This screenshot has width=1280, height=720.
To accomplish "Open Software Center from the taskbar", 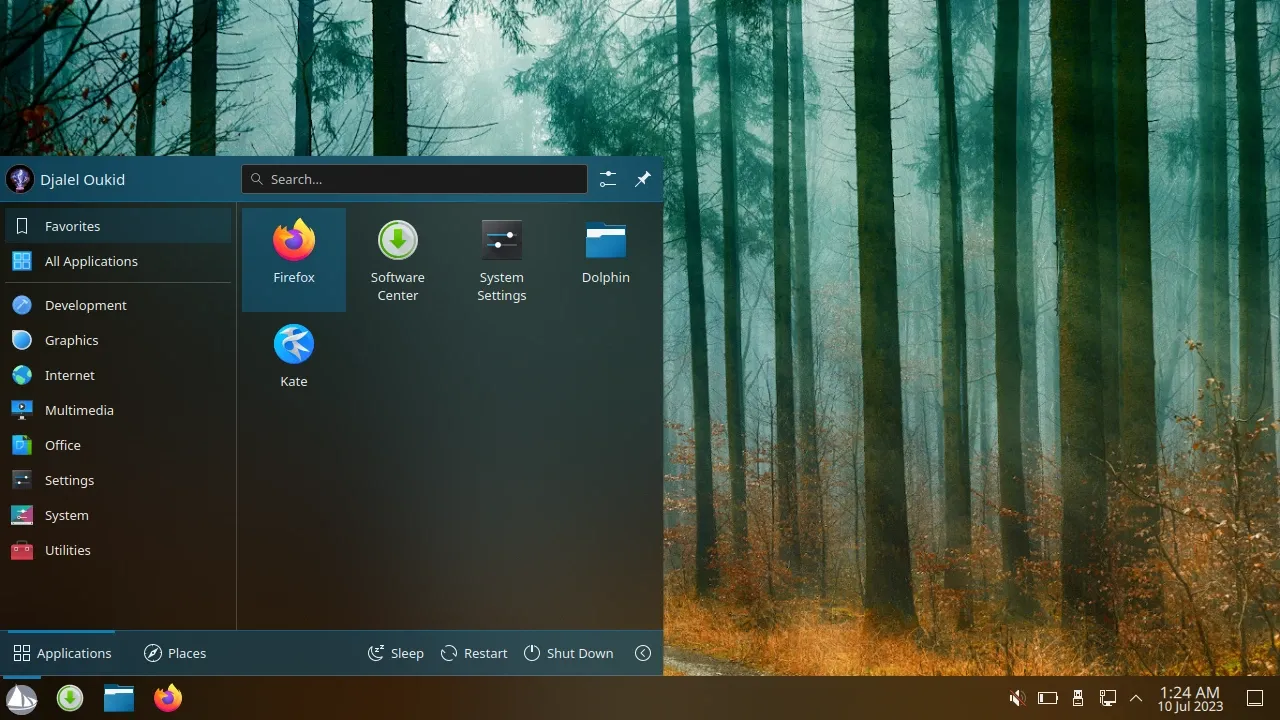I will click(70, 698).
